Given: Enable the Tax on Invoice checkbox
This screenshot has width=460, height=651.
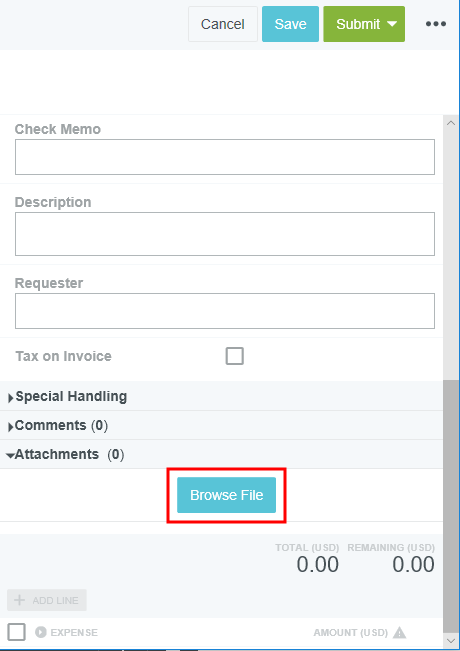Looking at the screenshot, I should [235, 356].
